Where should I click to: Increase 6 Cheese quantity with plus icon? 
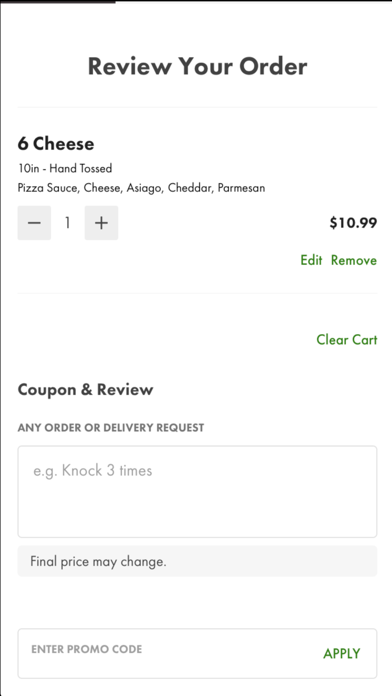(101, 223)
